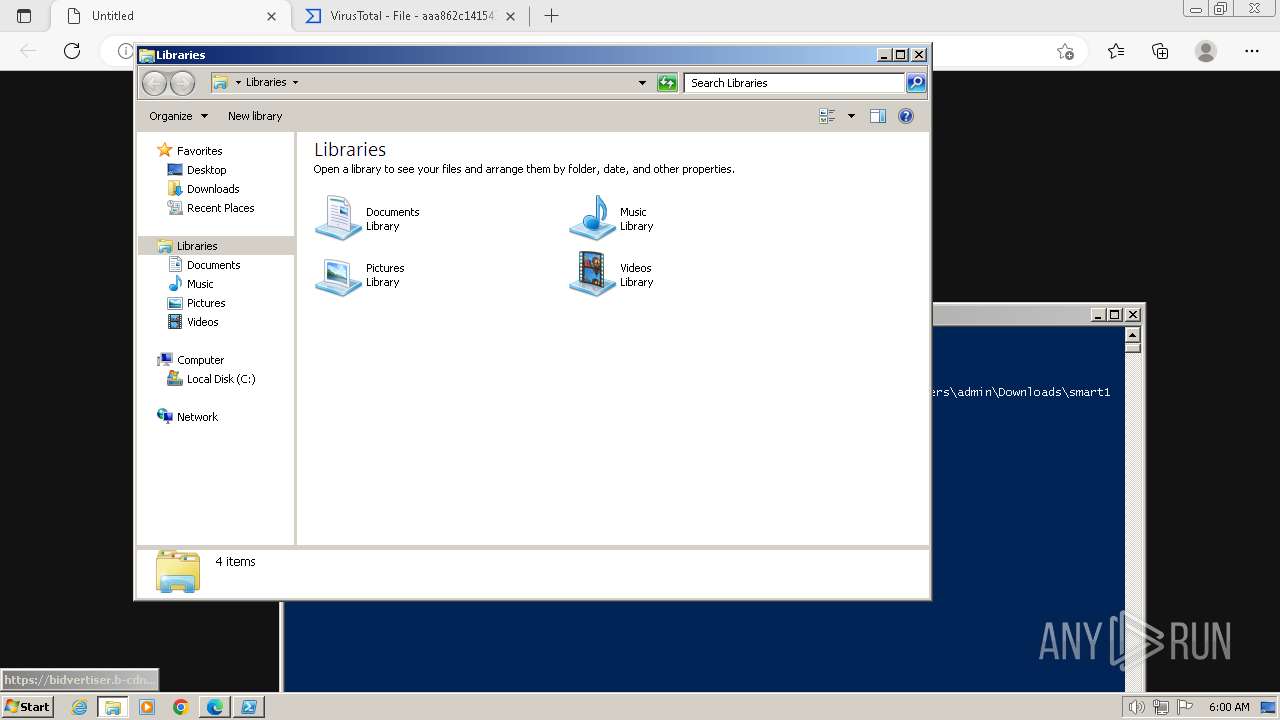Click Microsoft Edge taskbar icon
The width and height of the screenshot is (1280, 720).
(x=215, y=707)
